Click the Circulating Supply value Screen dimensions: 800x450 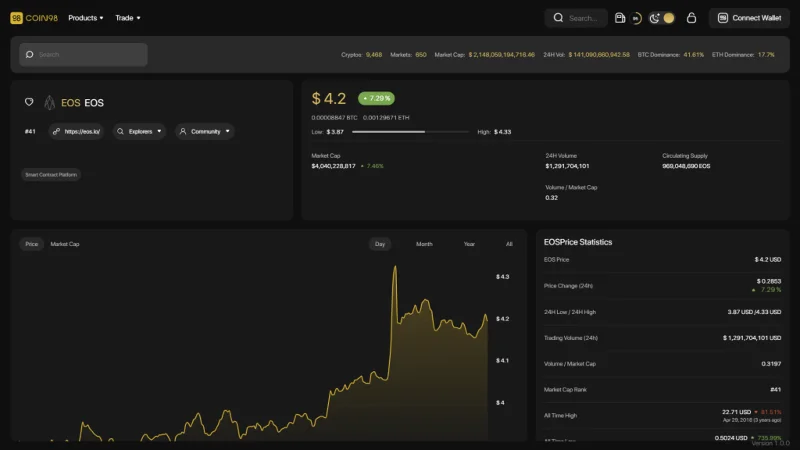point(686,166)
